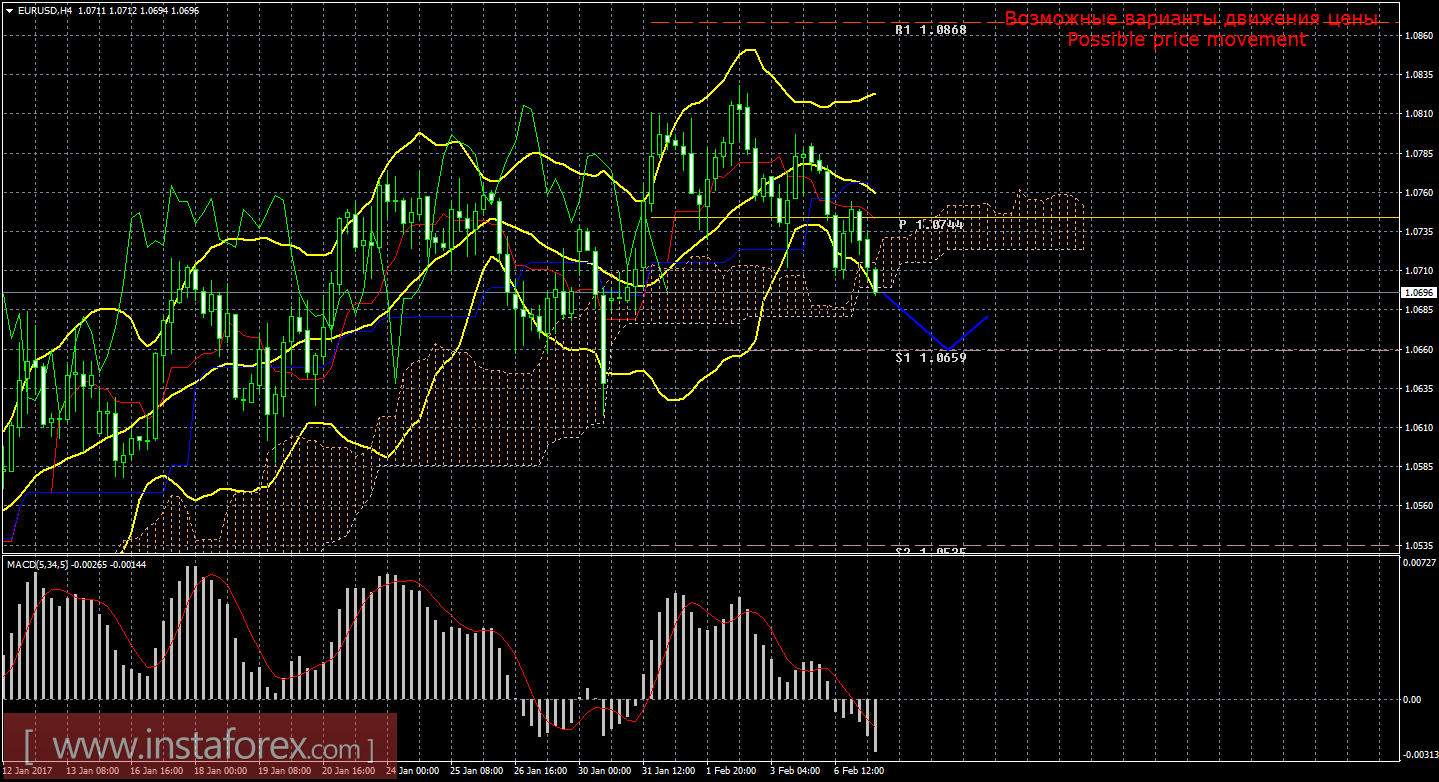Click the S1 1.0659 support label
This screenshot has height=782, width=1439.
(x=931, y=356)
